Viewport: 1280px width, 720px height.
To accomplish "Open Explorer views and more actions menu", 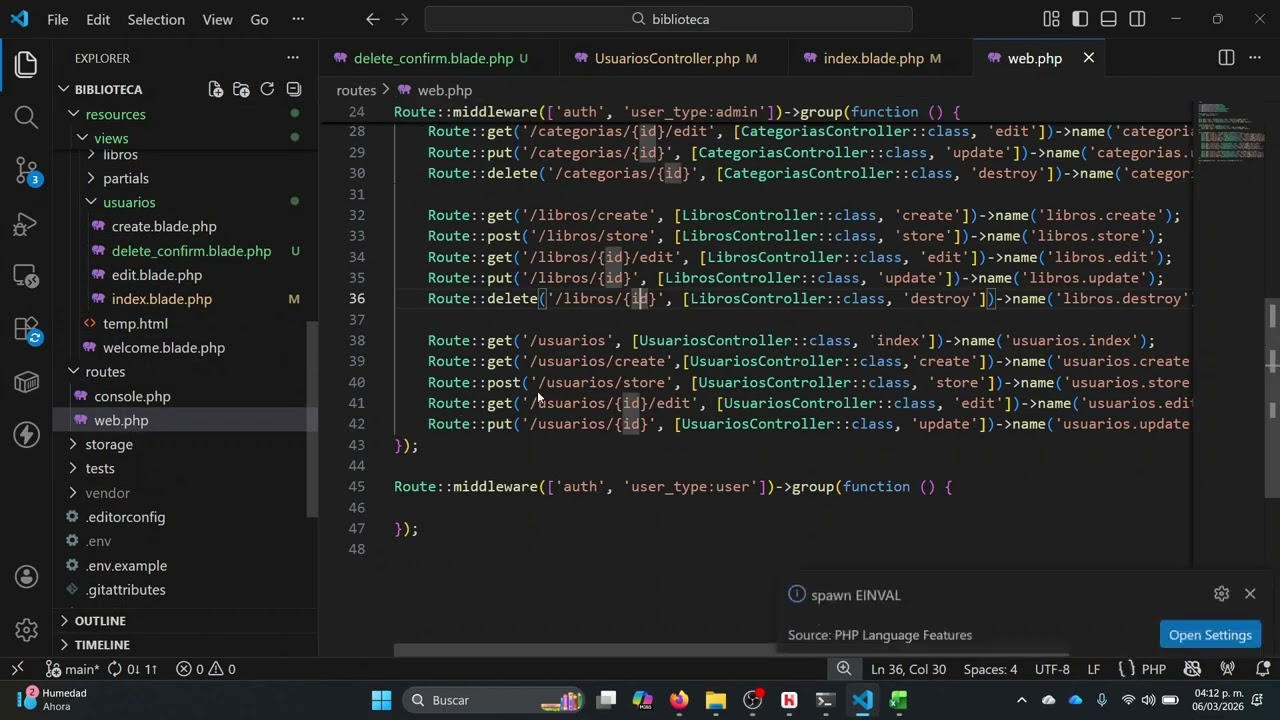I will (x=293, y=58).
